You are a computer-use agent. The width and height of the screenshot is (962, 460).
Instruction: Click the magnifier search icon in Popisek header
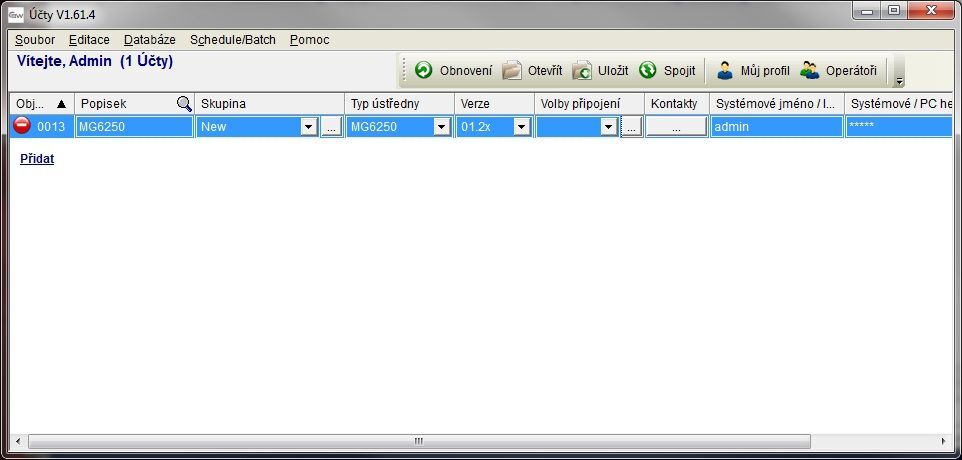(184, 103)
